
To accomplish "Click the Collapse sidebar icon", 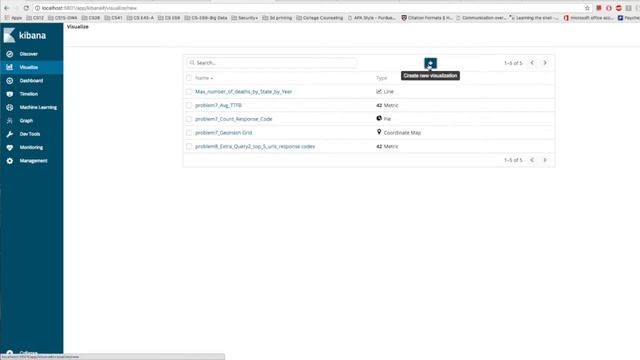I will coord(10,352).
